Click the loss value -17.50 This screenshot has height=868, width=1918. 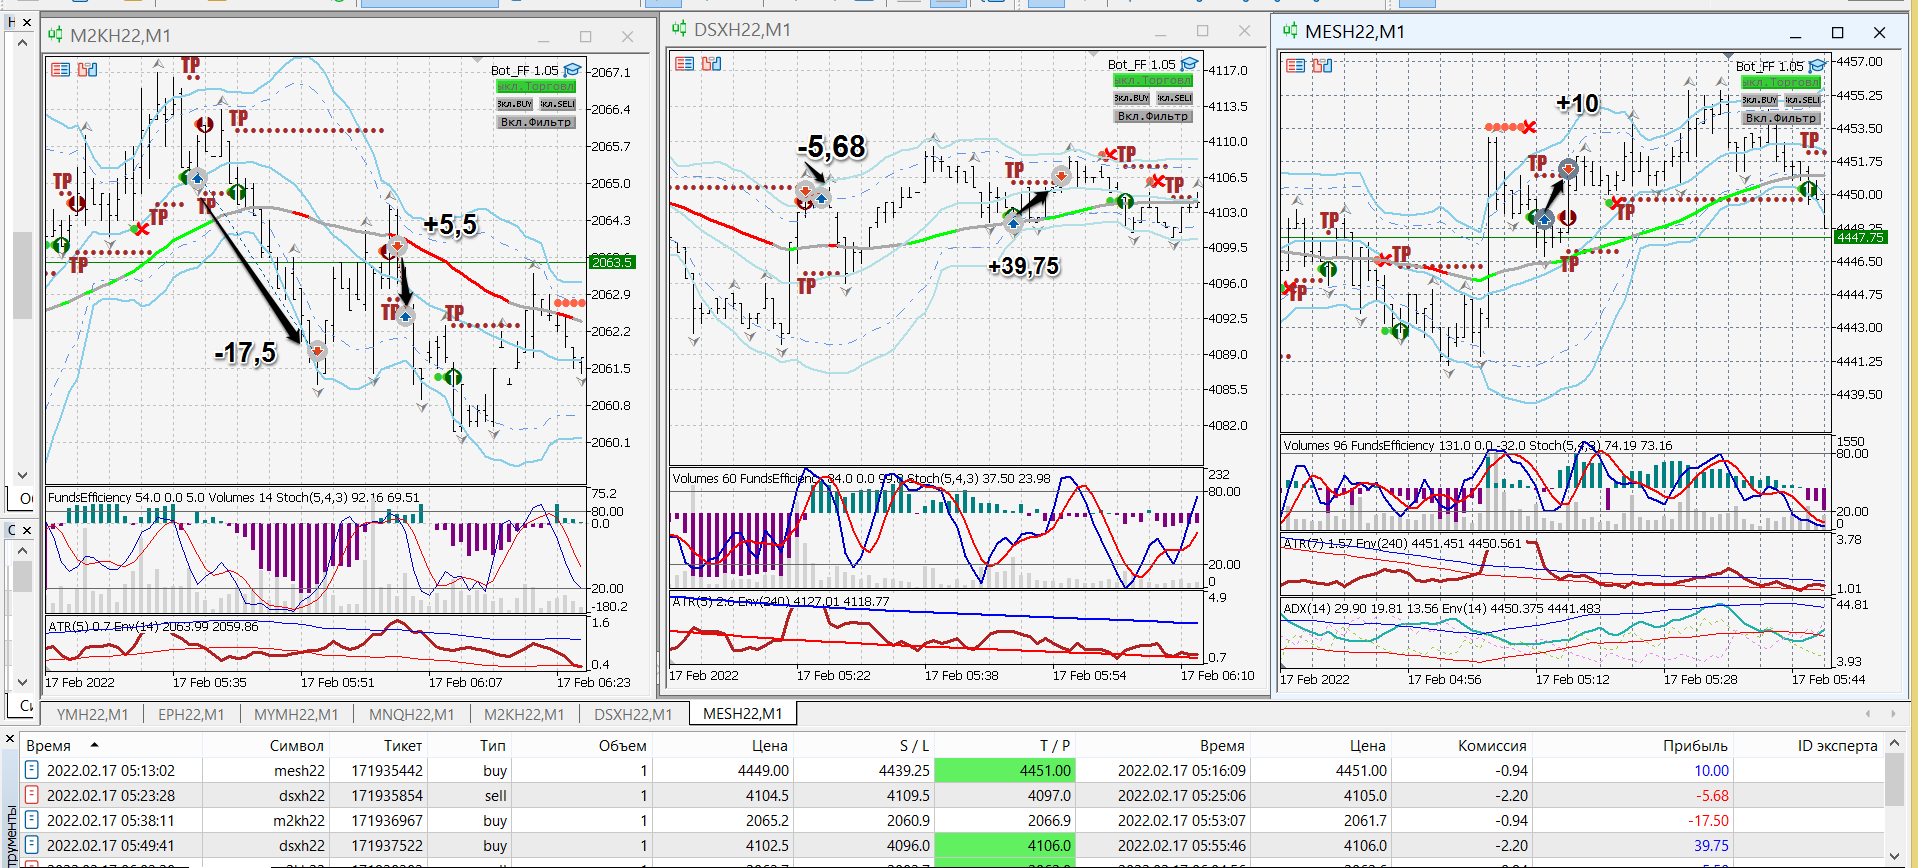[x=1709, y=820]
